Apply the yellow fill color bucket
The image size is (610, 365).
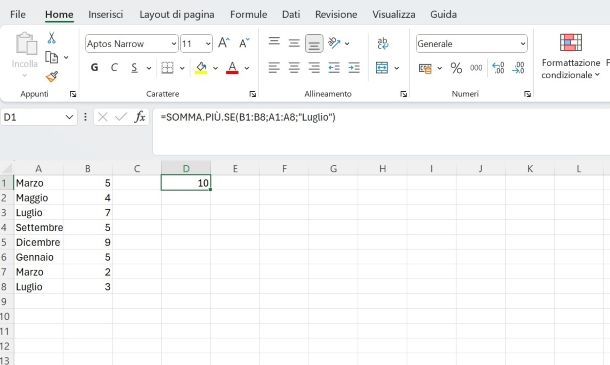201,68
